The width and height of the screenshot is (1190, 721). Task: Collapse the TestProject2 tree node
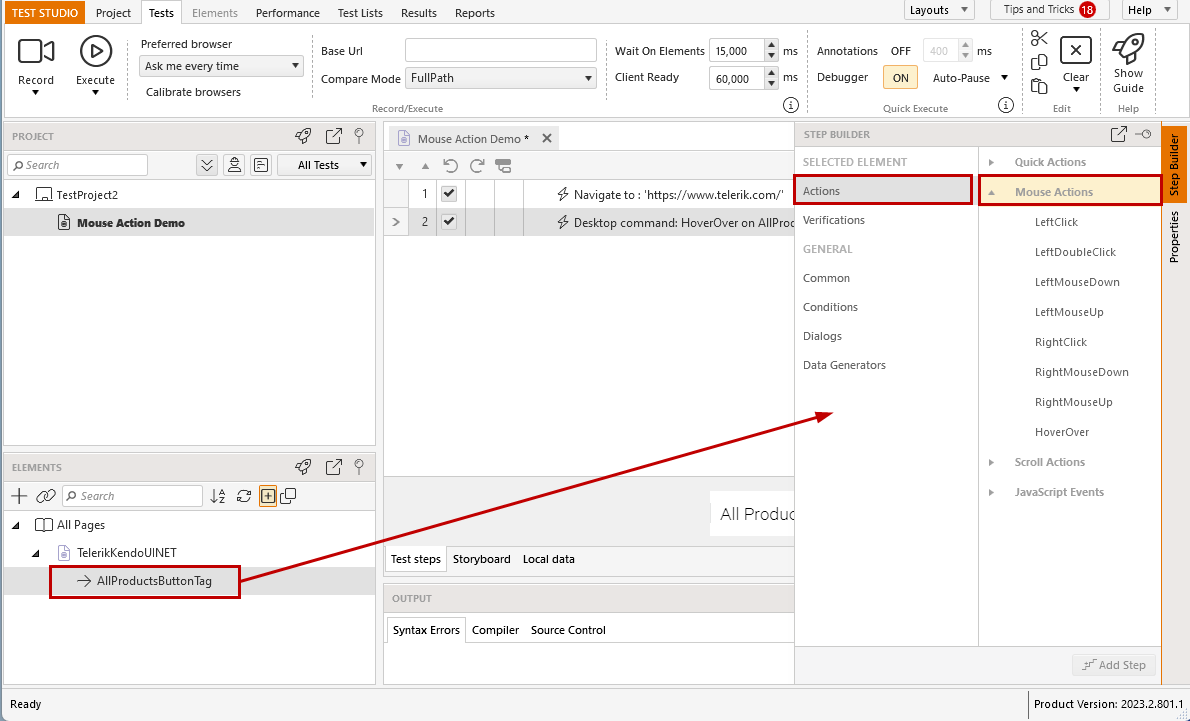pyautogui.click(x=17, y=195)
